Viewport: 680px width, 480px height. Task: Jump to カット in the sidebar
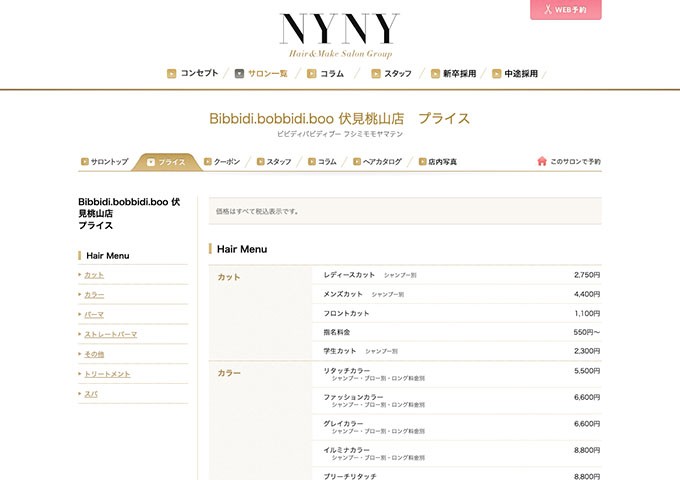tap(94, 275)
